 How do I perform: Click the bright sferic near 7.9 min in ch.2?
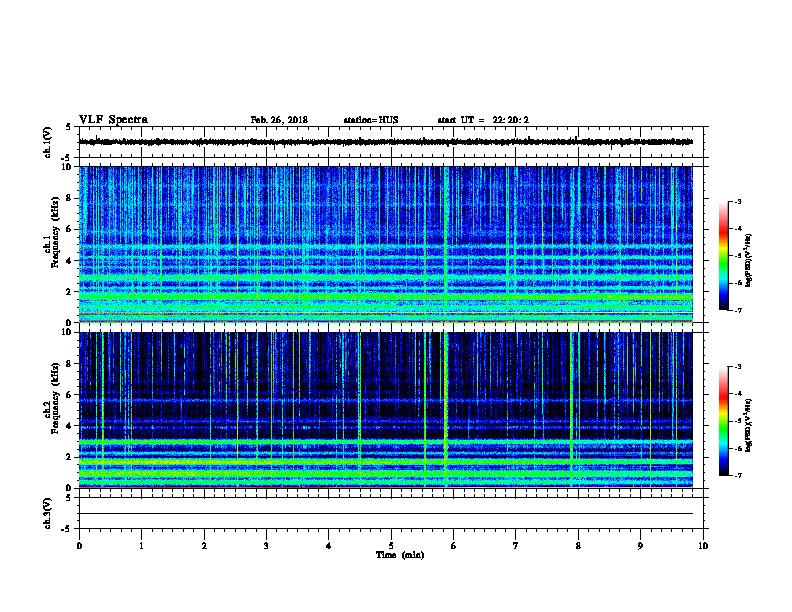pyautogui.click(x=571, y=410)
